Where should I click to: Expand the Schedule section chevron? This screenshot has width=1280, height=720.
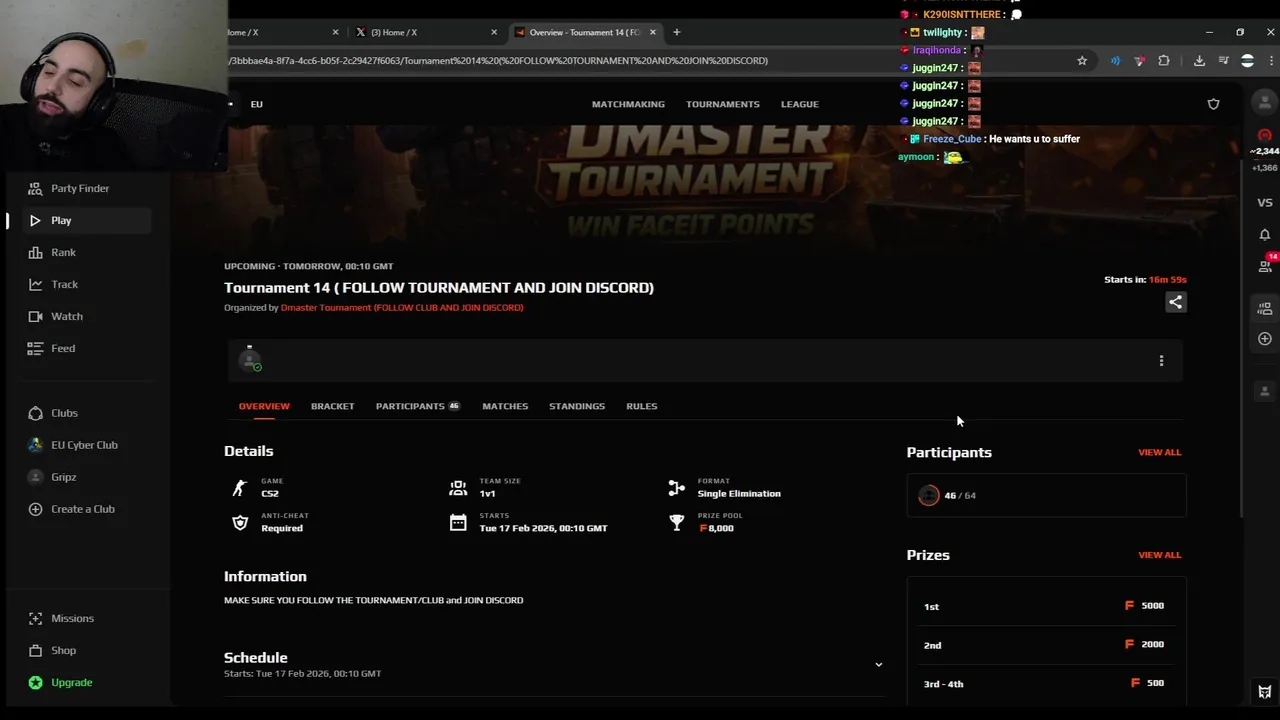(x=879, y=665)
